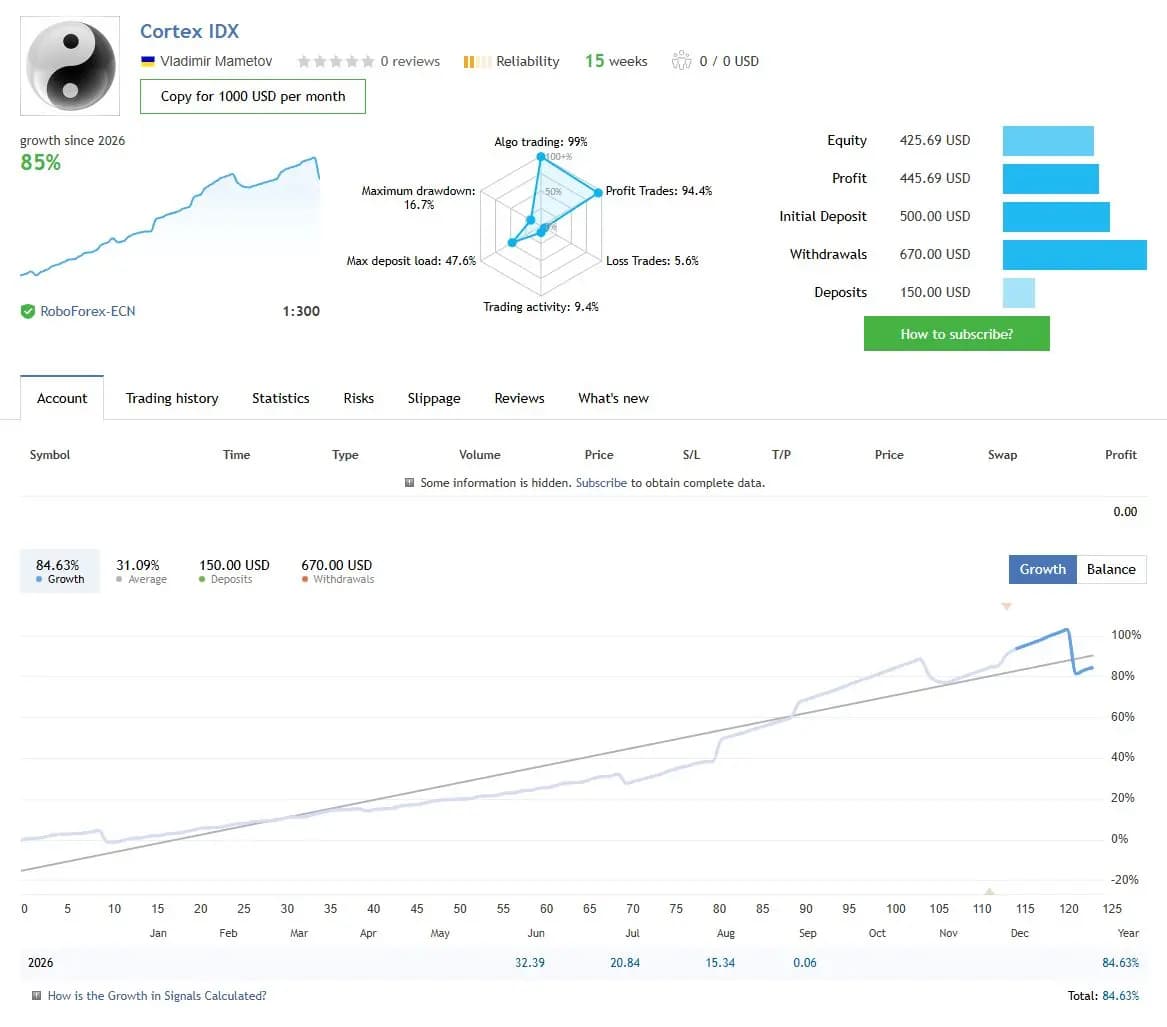Click the yin-yang signal avatar image
This screenshot has width=1167, height=1027.
coord(70,66)
